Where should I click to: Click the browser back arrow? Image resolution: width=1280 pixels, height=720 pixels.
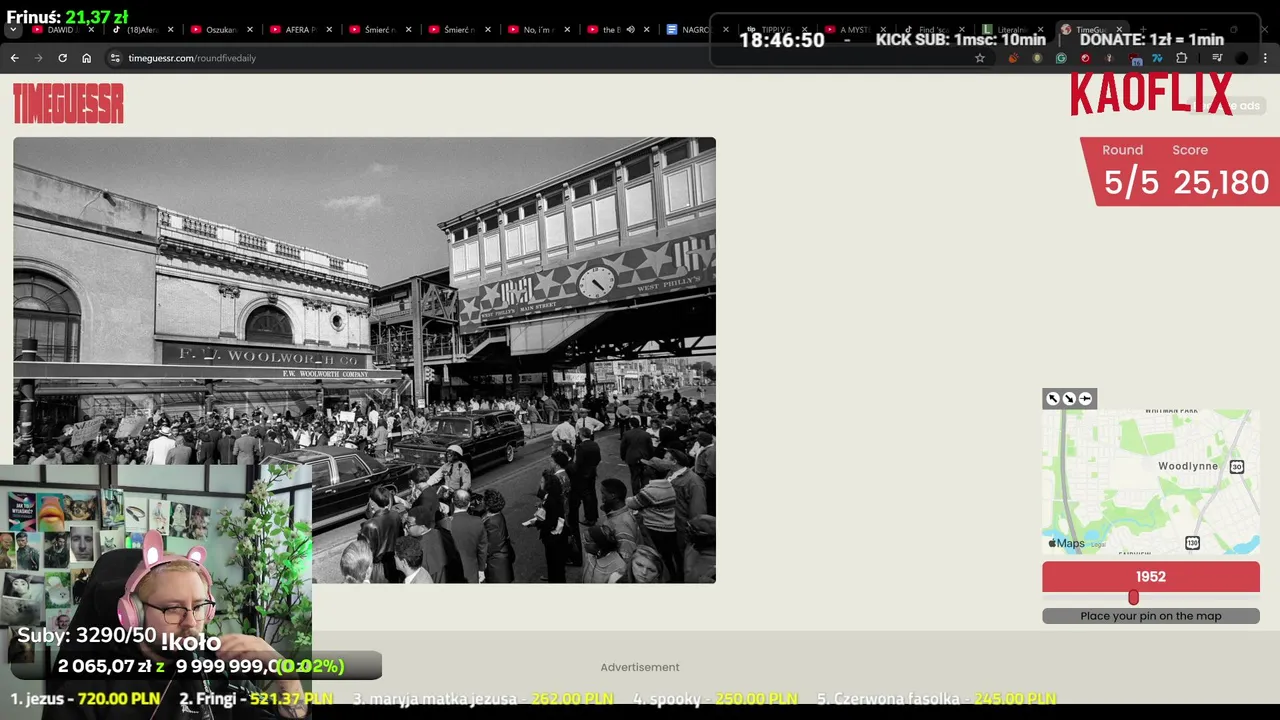tap(15, 58)
